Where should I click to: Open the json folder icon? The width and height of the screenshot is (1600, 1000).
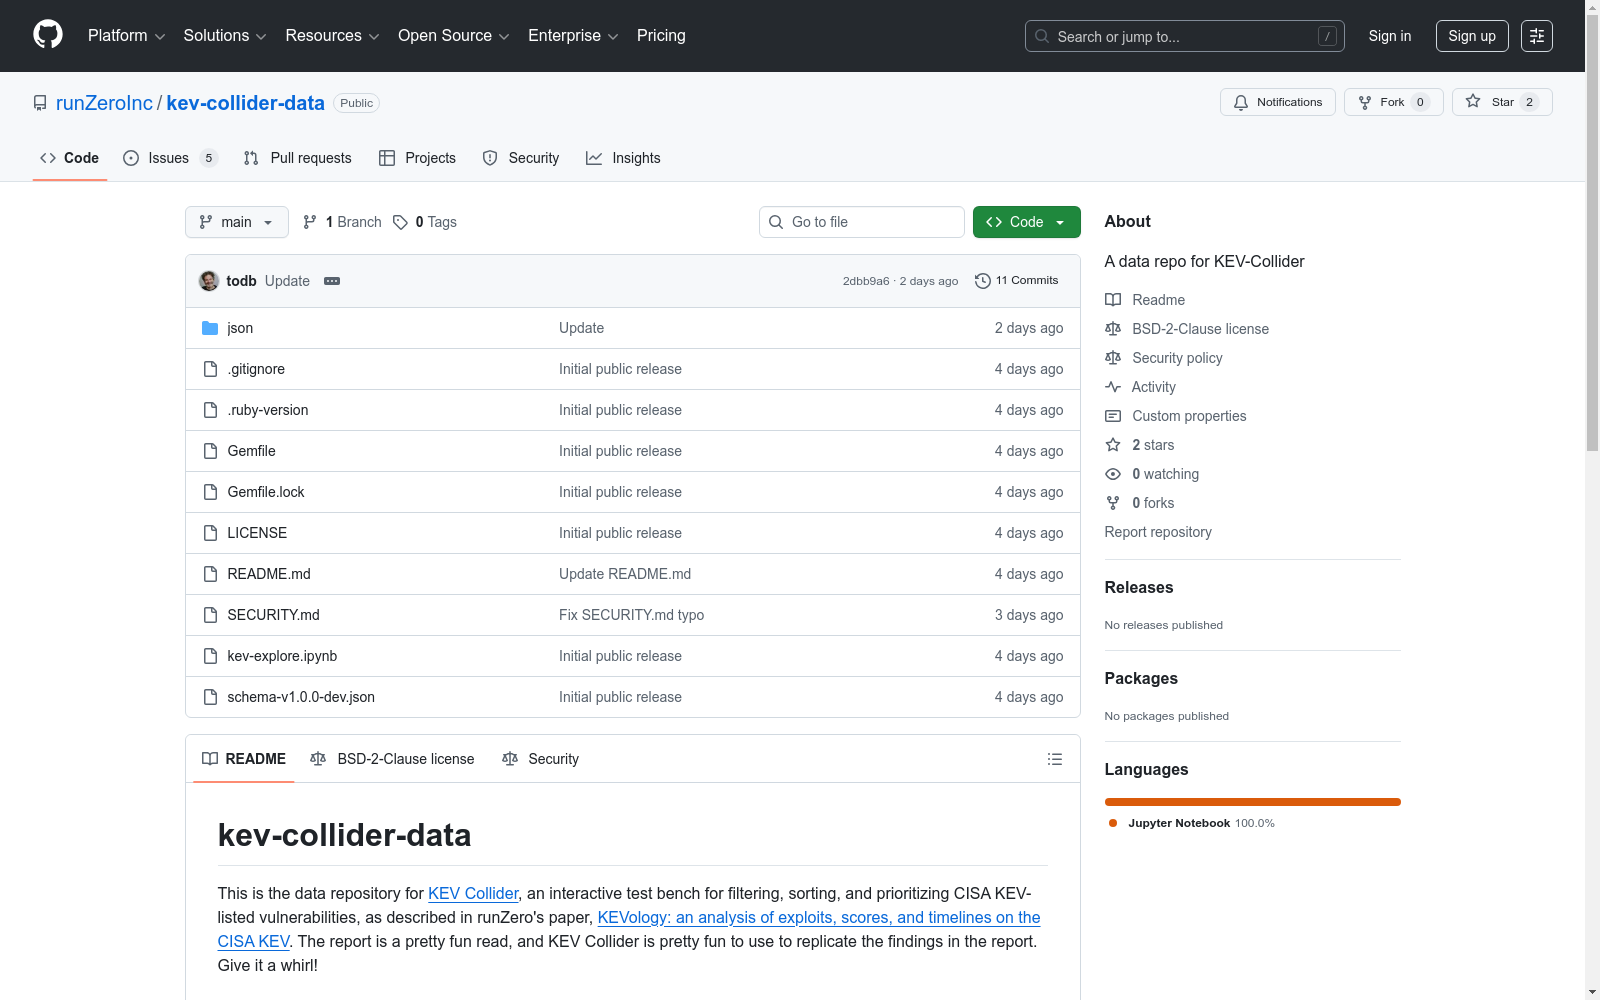pyautogui.click(x=210, y=328)
